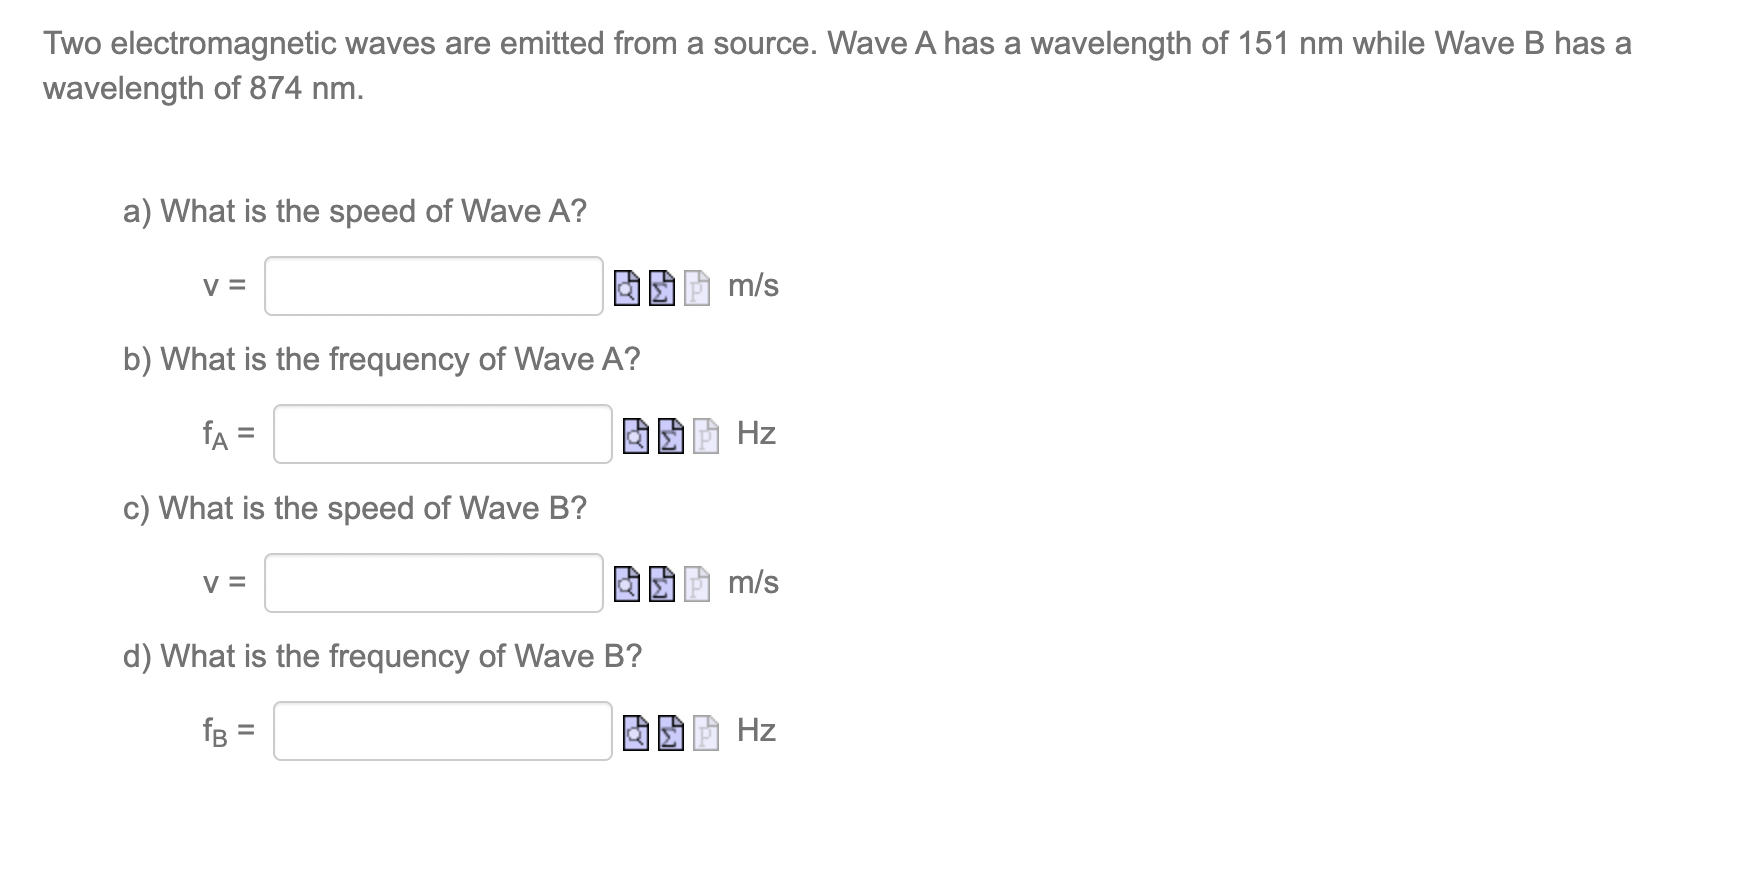1738x876 pixels.
Task: Click inside the Wave B speed answer box
Action: pos(432,584)
